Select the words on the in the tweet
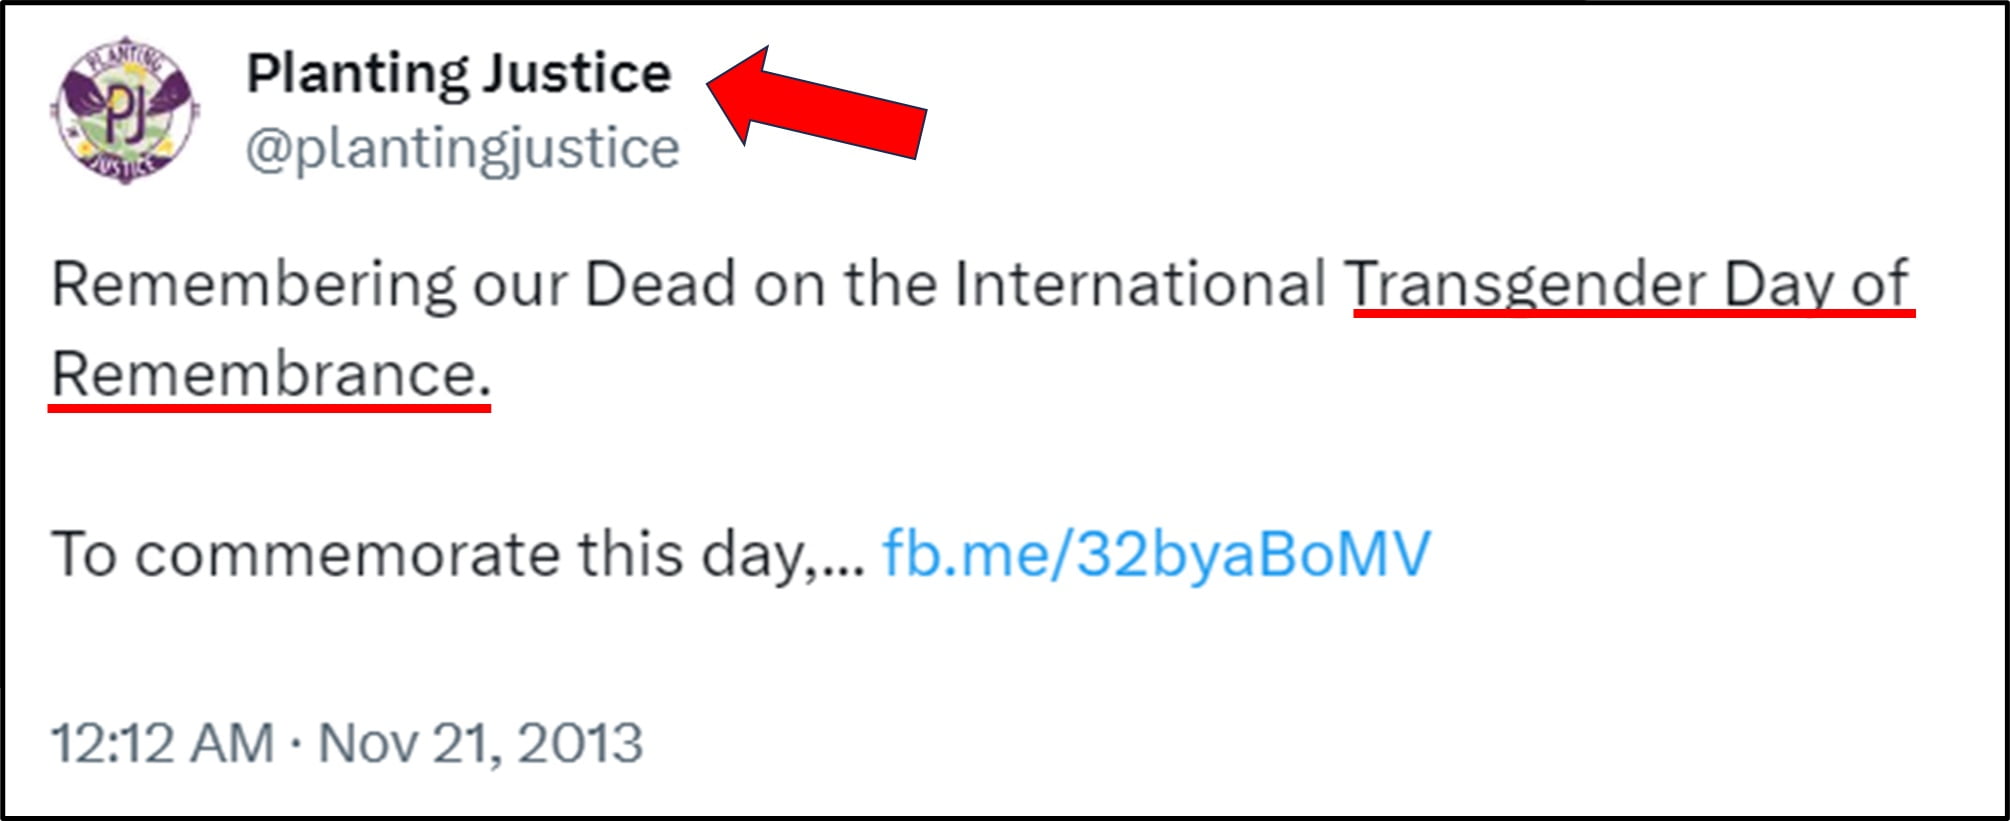 (845, 284)
